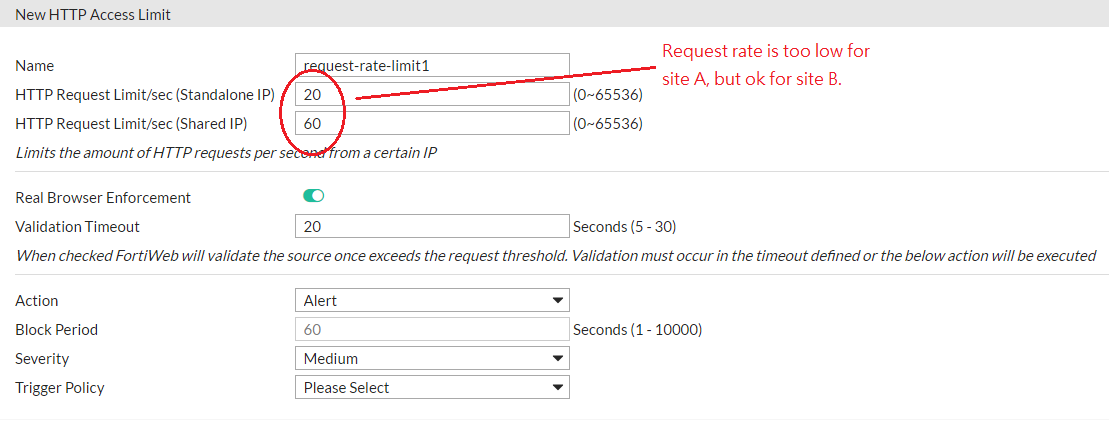Select the Shared IP request limit field
Screen dimensions: 1109x422
[432, 124]
